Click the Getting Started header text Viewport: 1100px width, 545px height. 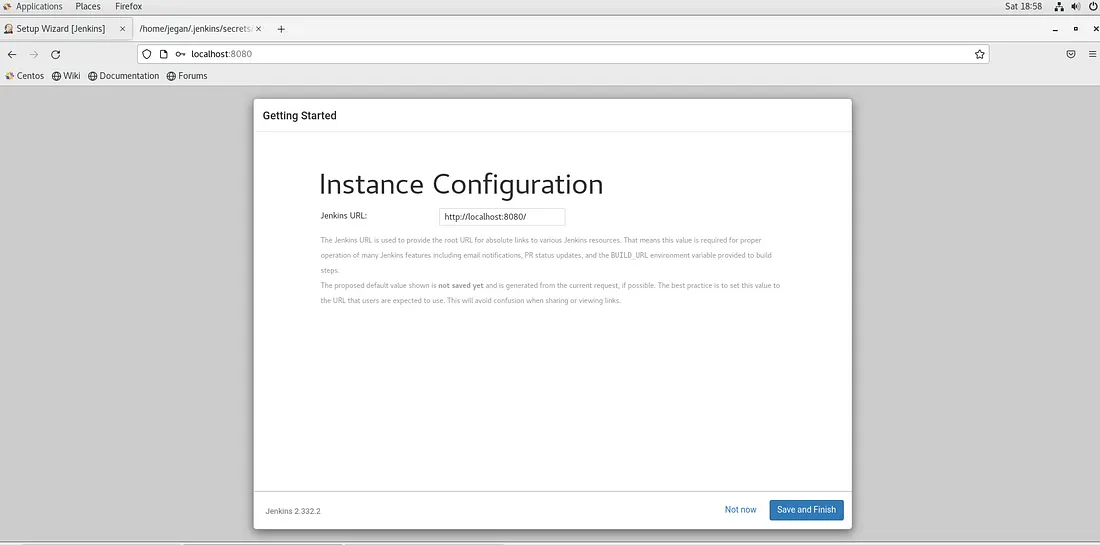coord(300,116)
